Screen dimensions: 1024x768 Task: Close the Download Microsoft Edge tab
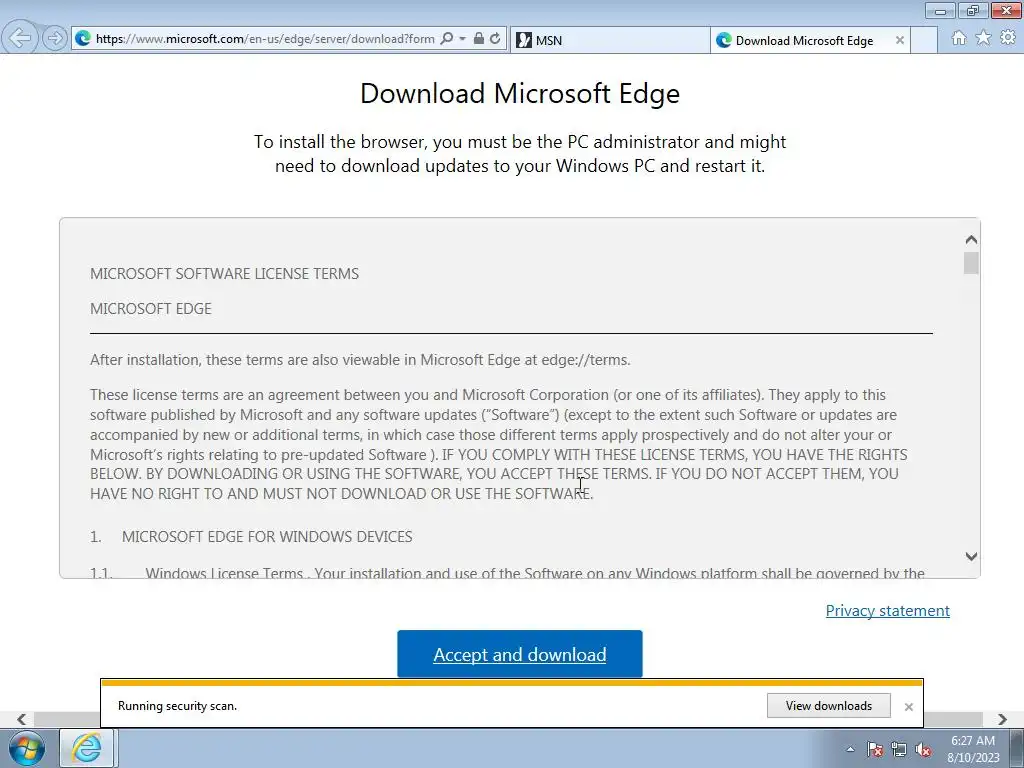[899, 40]
